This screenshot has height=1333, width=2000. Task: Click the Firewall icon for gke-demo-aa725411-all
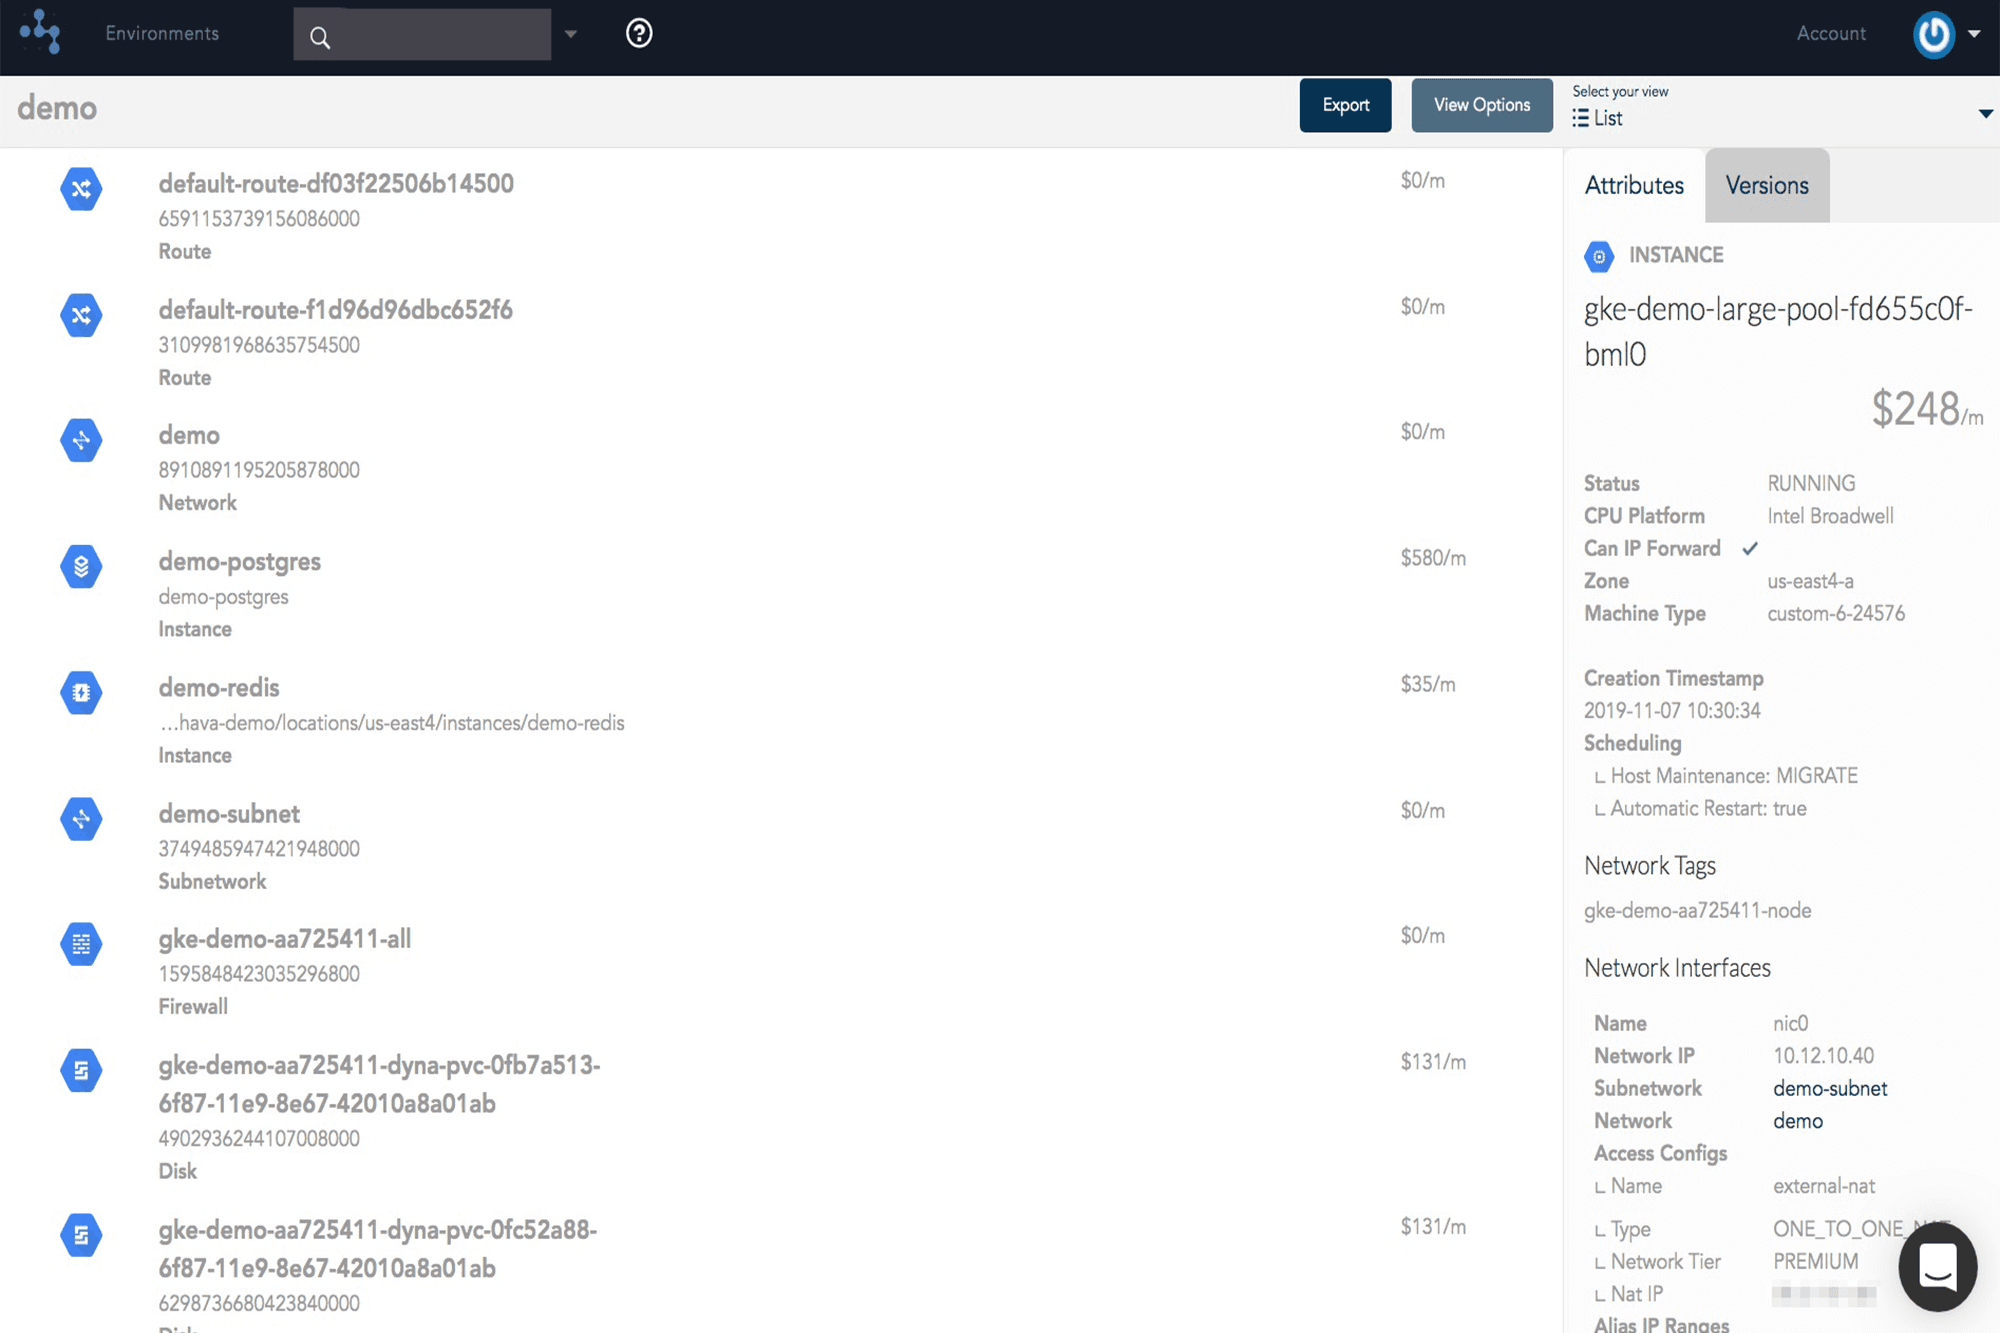click(81, 944)
